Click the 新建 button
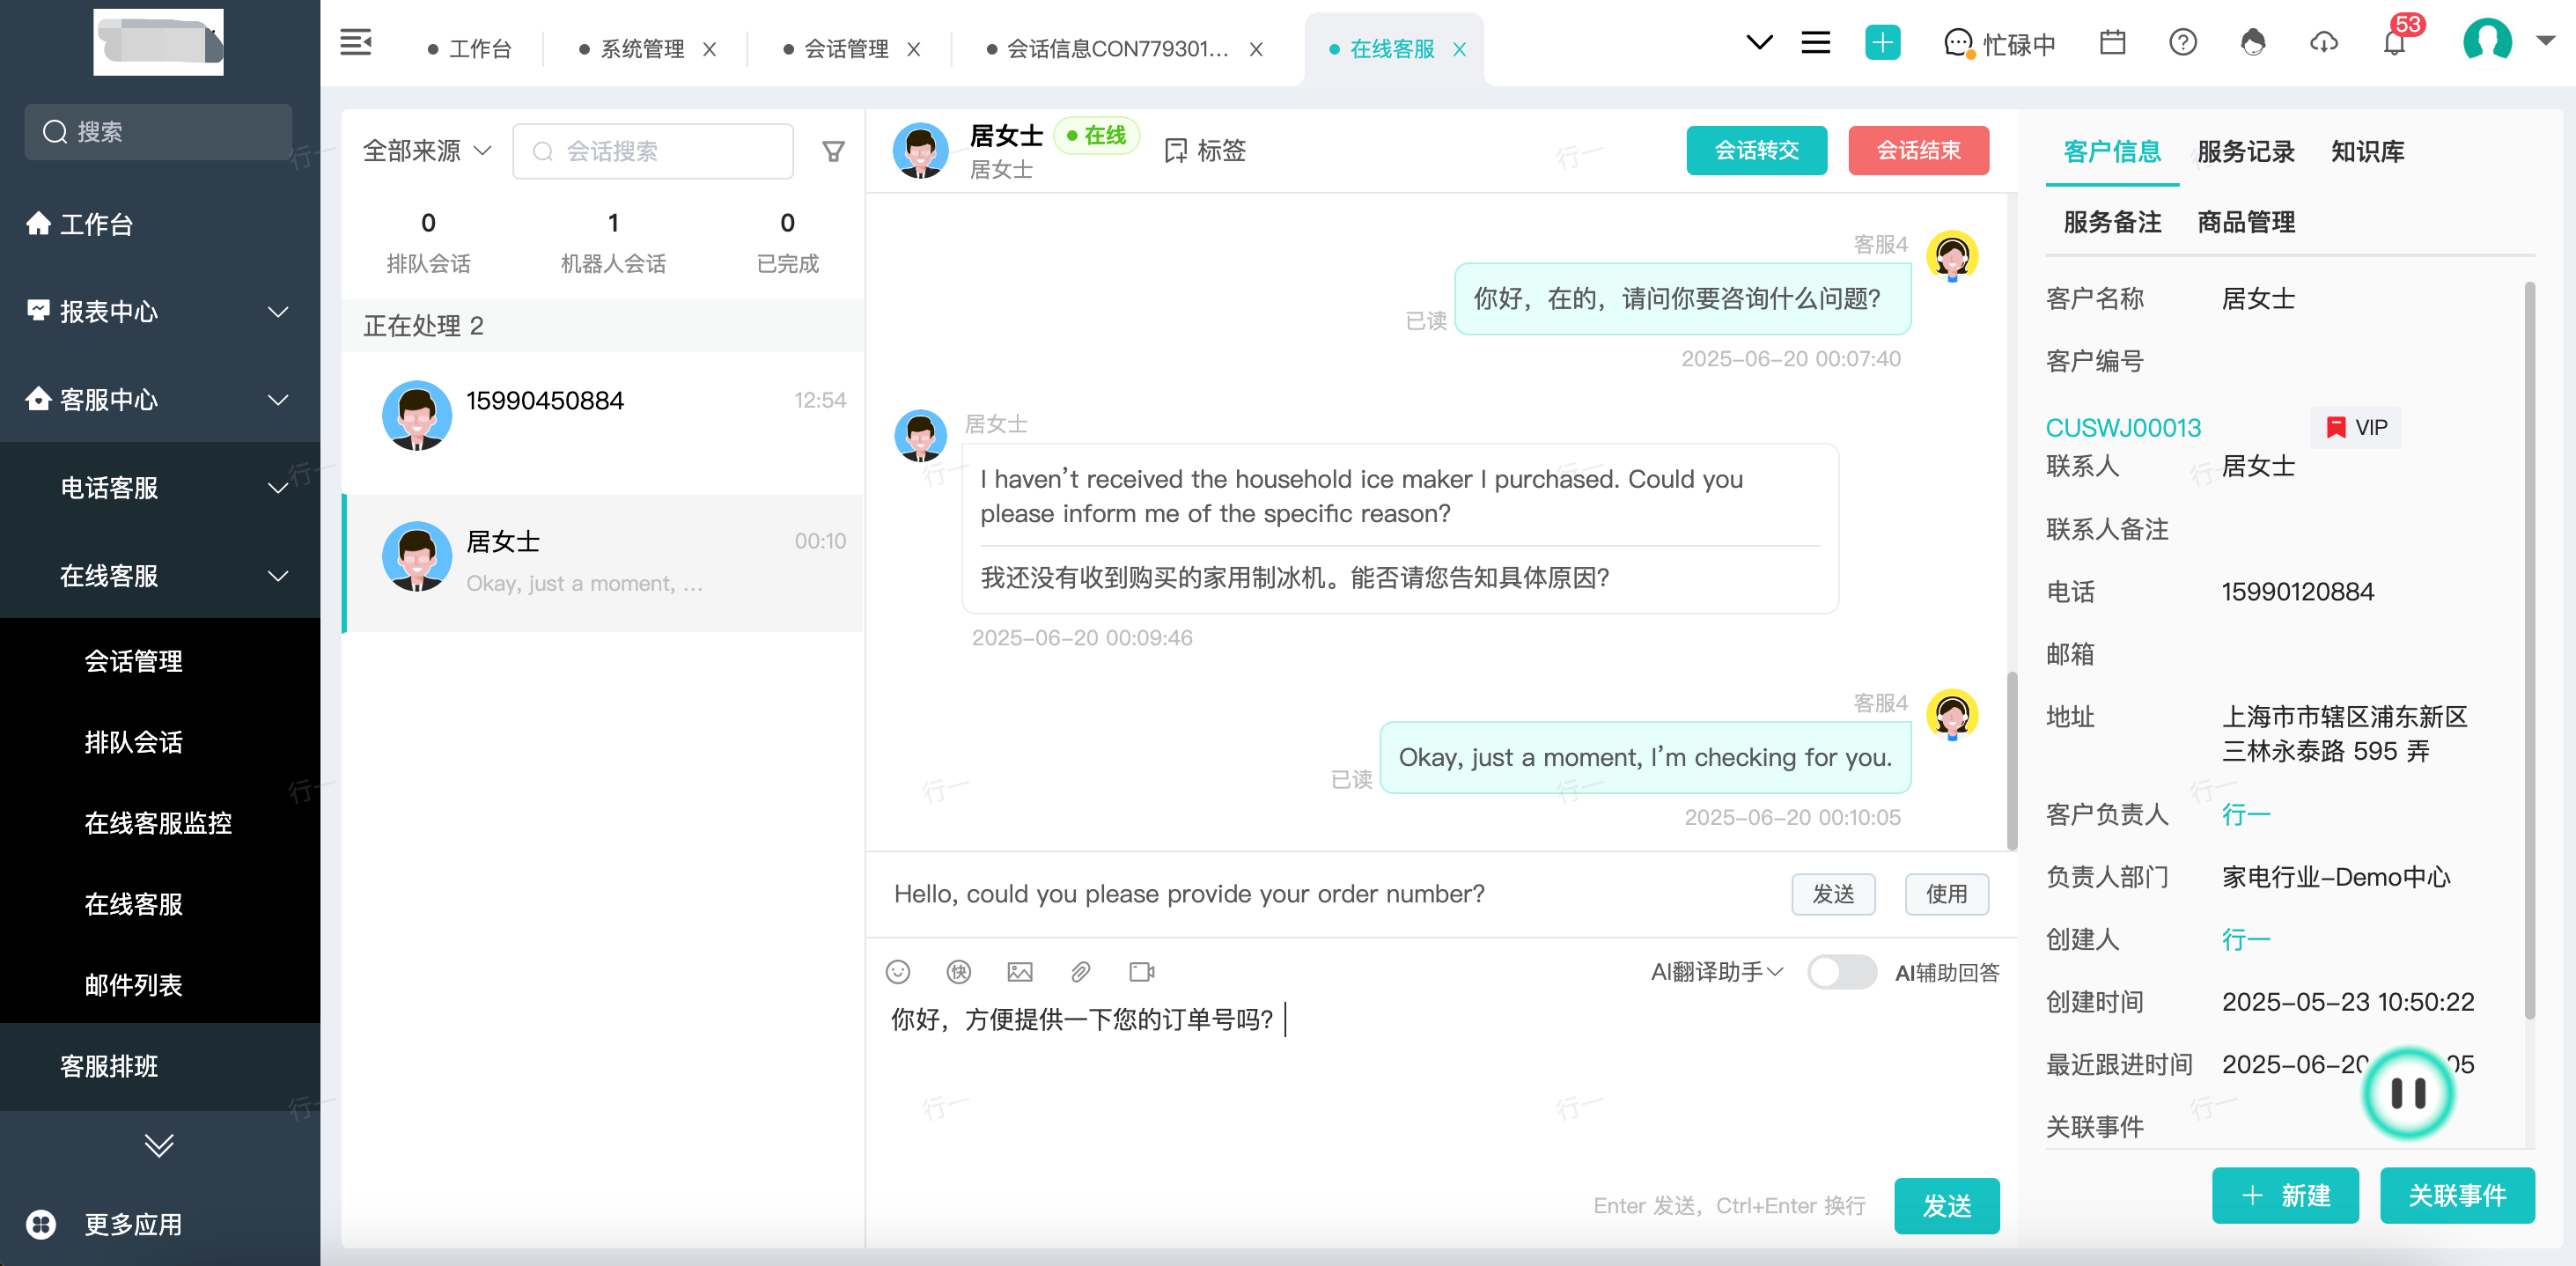 (2285, 1195)
